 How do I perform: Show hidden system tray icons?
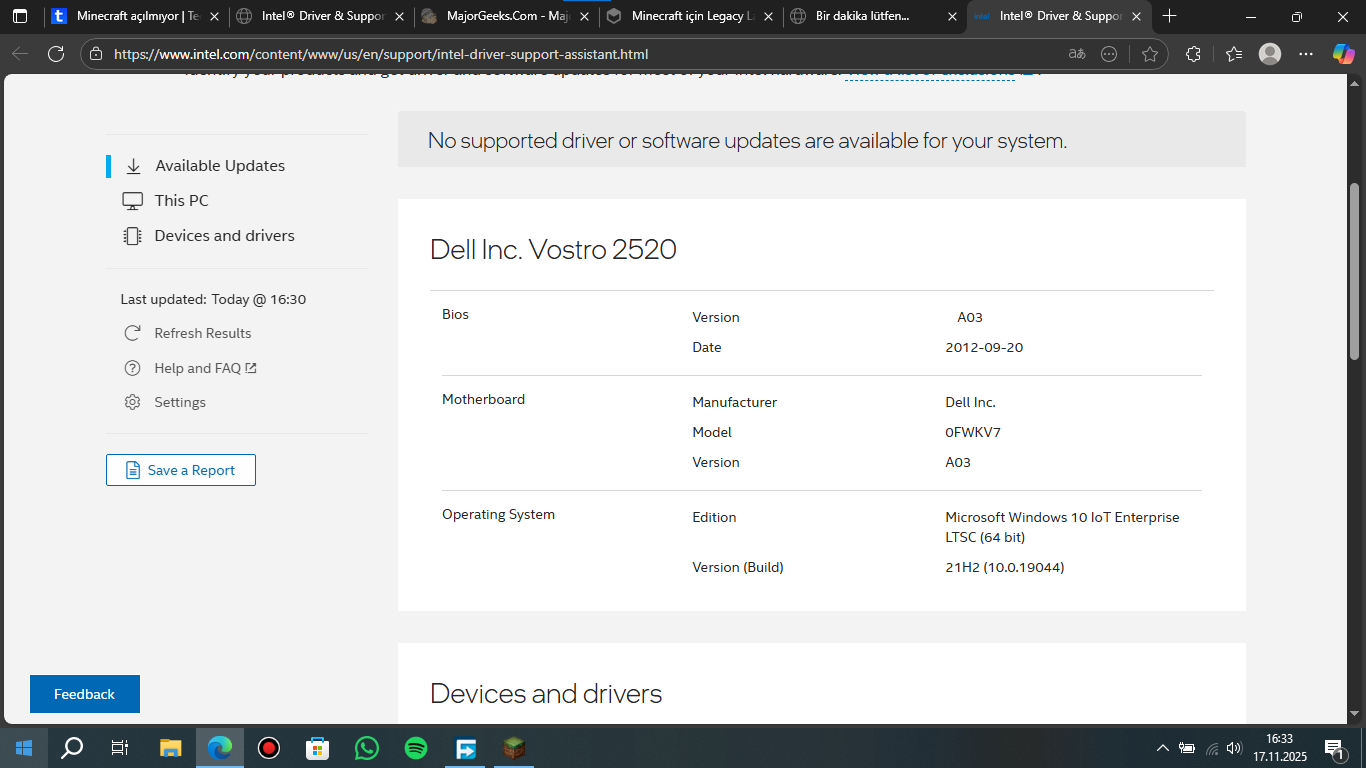(x=1162, y=747)
